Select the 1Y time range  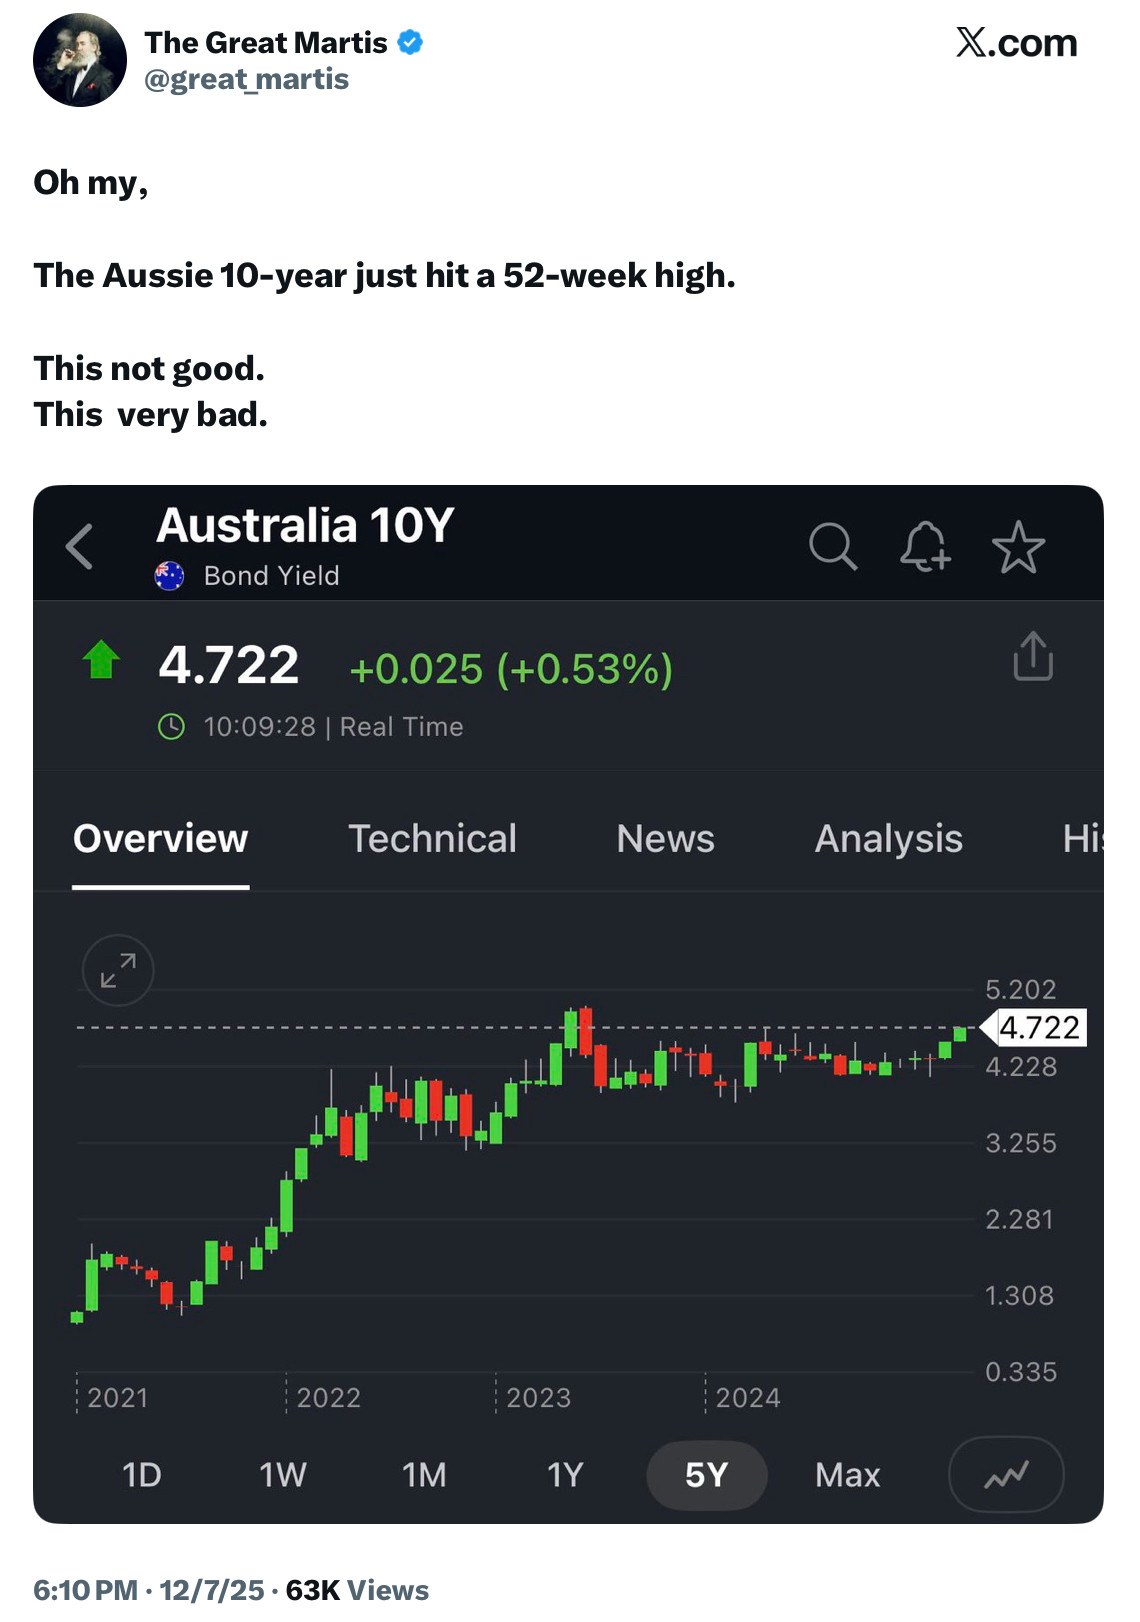click(565, 1475)
